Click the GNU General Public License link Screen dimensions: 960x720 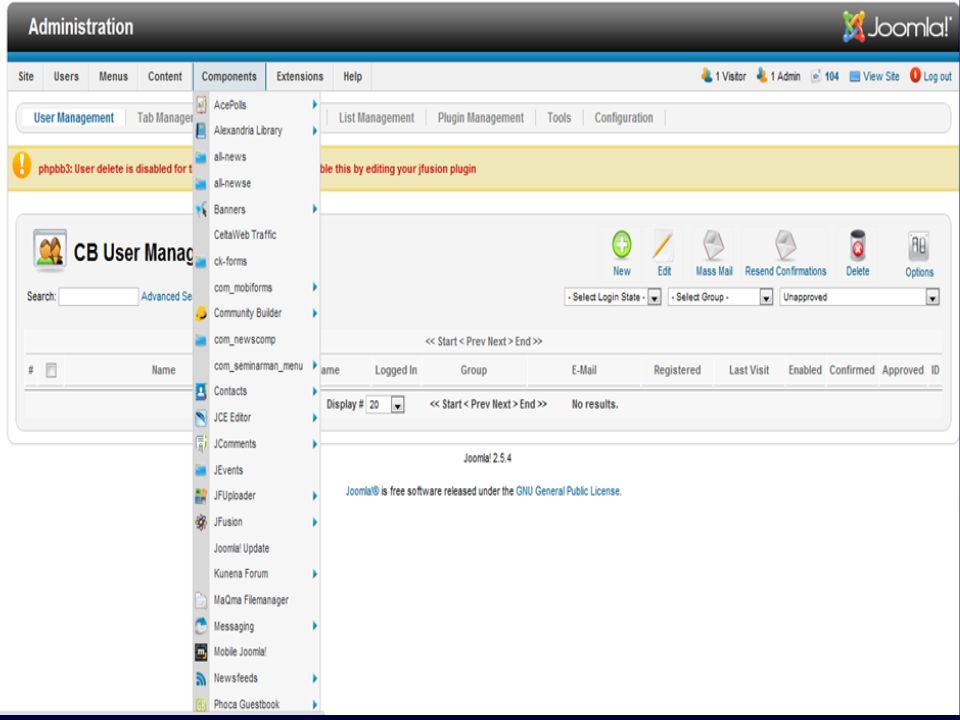[568, 491]
